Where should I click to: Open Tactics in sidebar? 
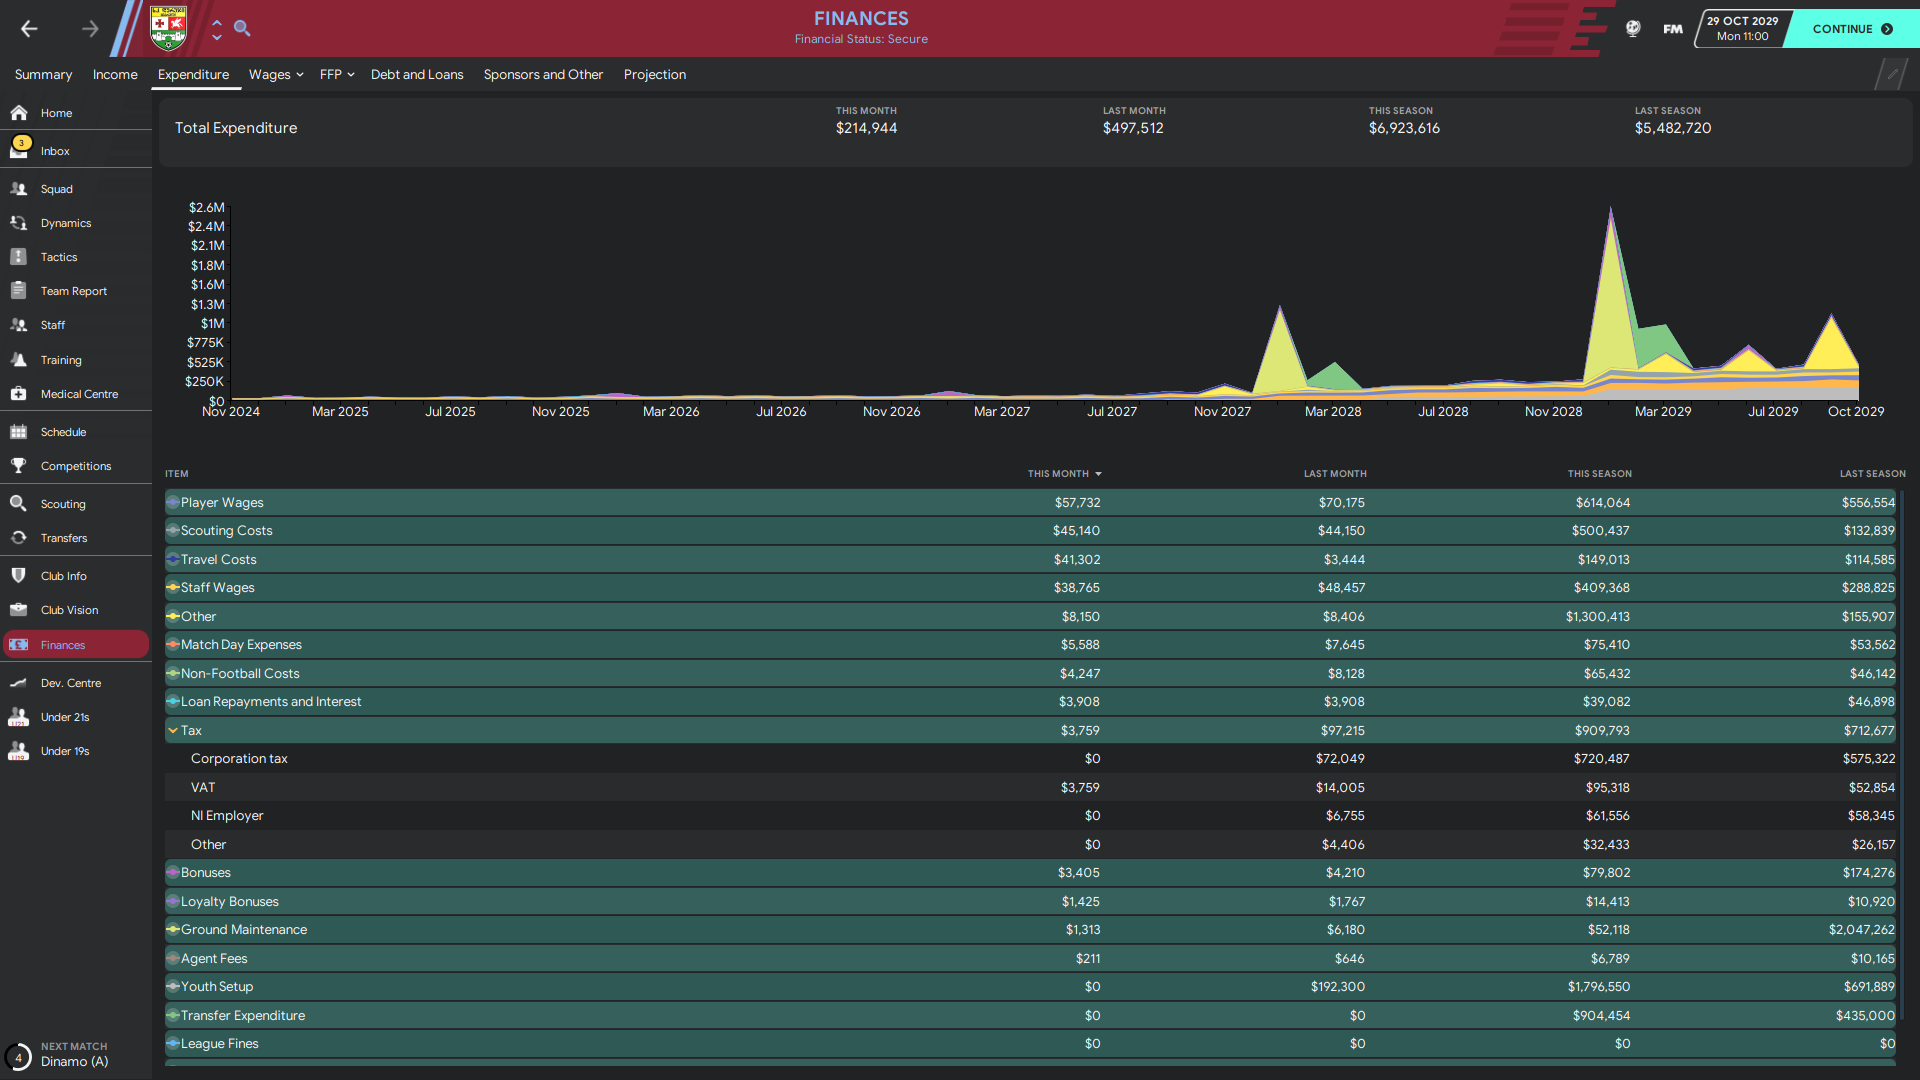coord(76,257)
